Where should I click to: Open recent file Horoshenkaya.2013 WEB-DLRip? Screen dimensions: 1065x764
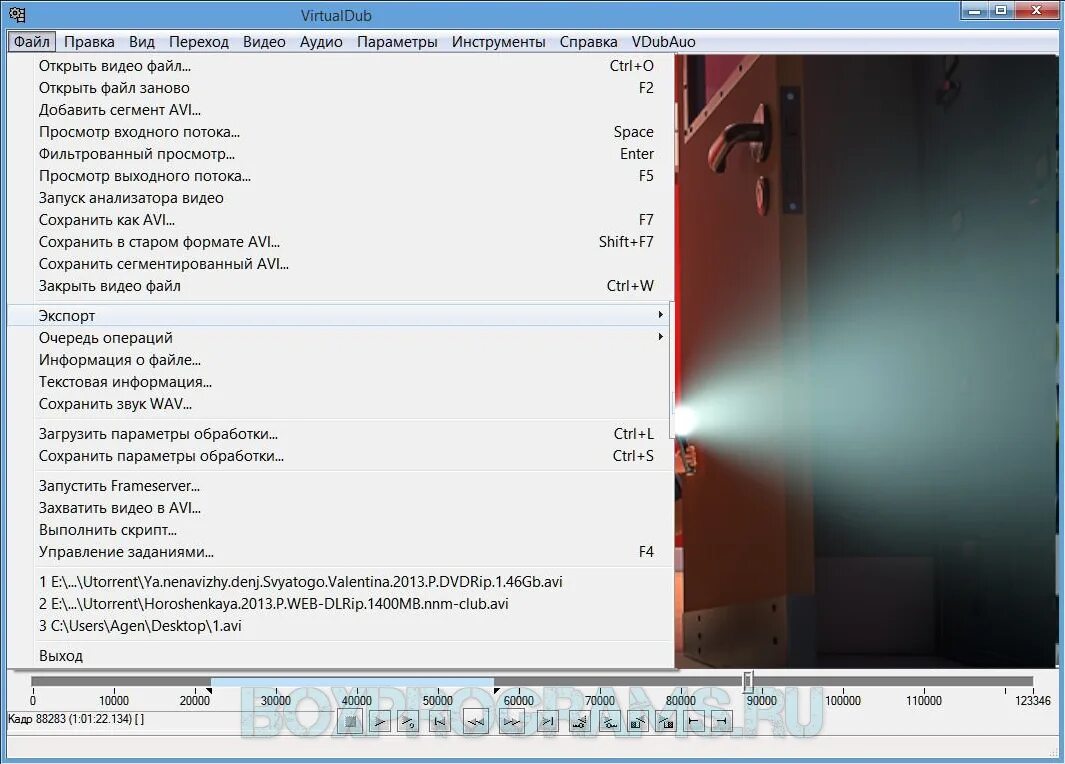click(338, 604)
